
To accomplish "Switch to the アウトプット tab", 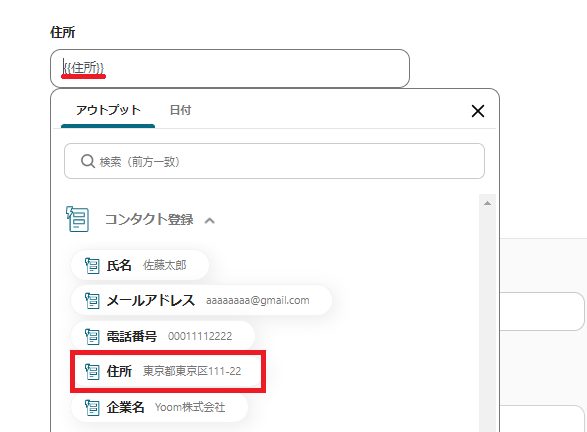I will (x=108, y=110).
